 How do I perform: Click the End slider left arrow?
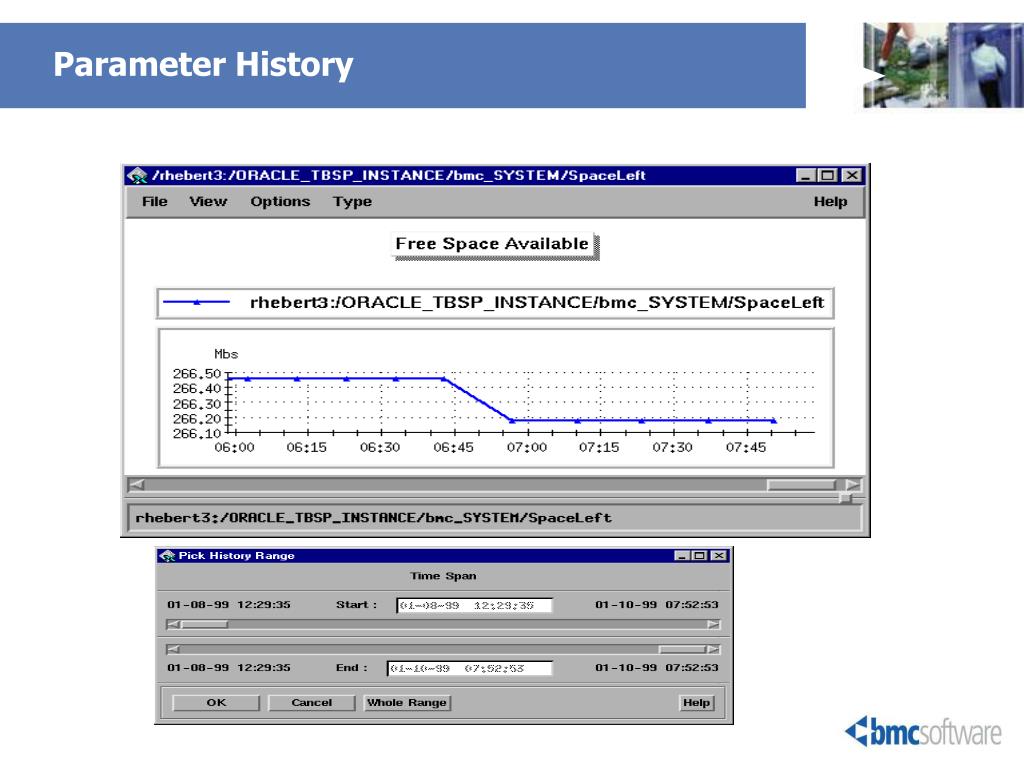point(173,649)
